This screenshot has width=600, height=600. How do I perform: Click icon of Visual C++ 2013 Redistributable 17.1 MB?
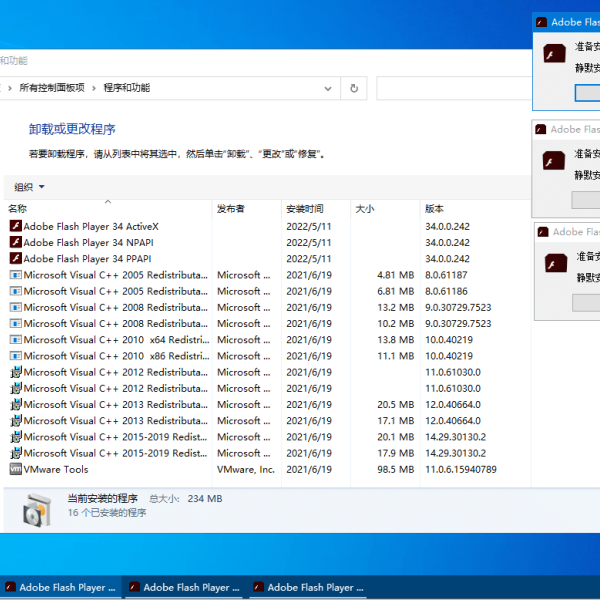click(15, 420)
